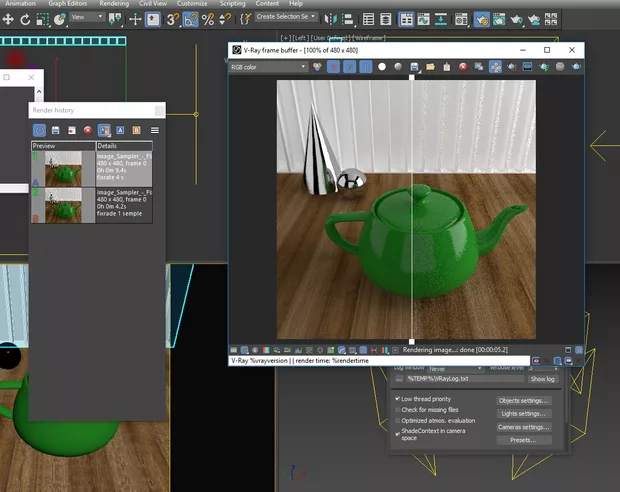Open the Rendering menu
Screen dimensions: 620x492
pyautogui.click(x=114, y=4)
